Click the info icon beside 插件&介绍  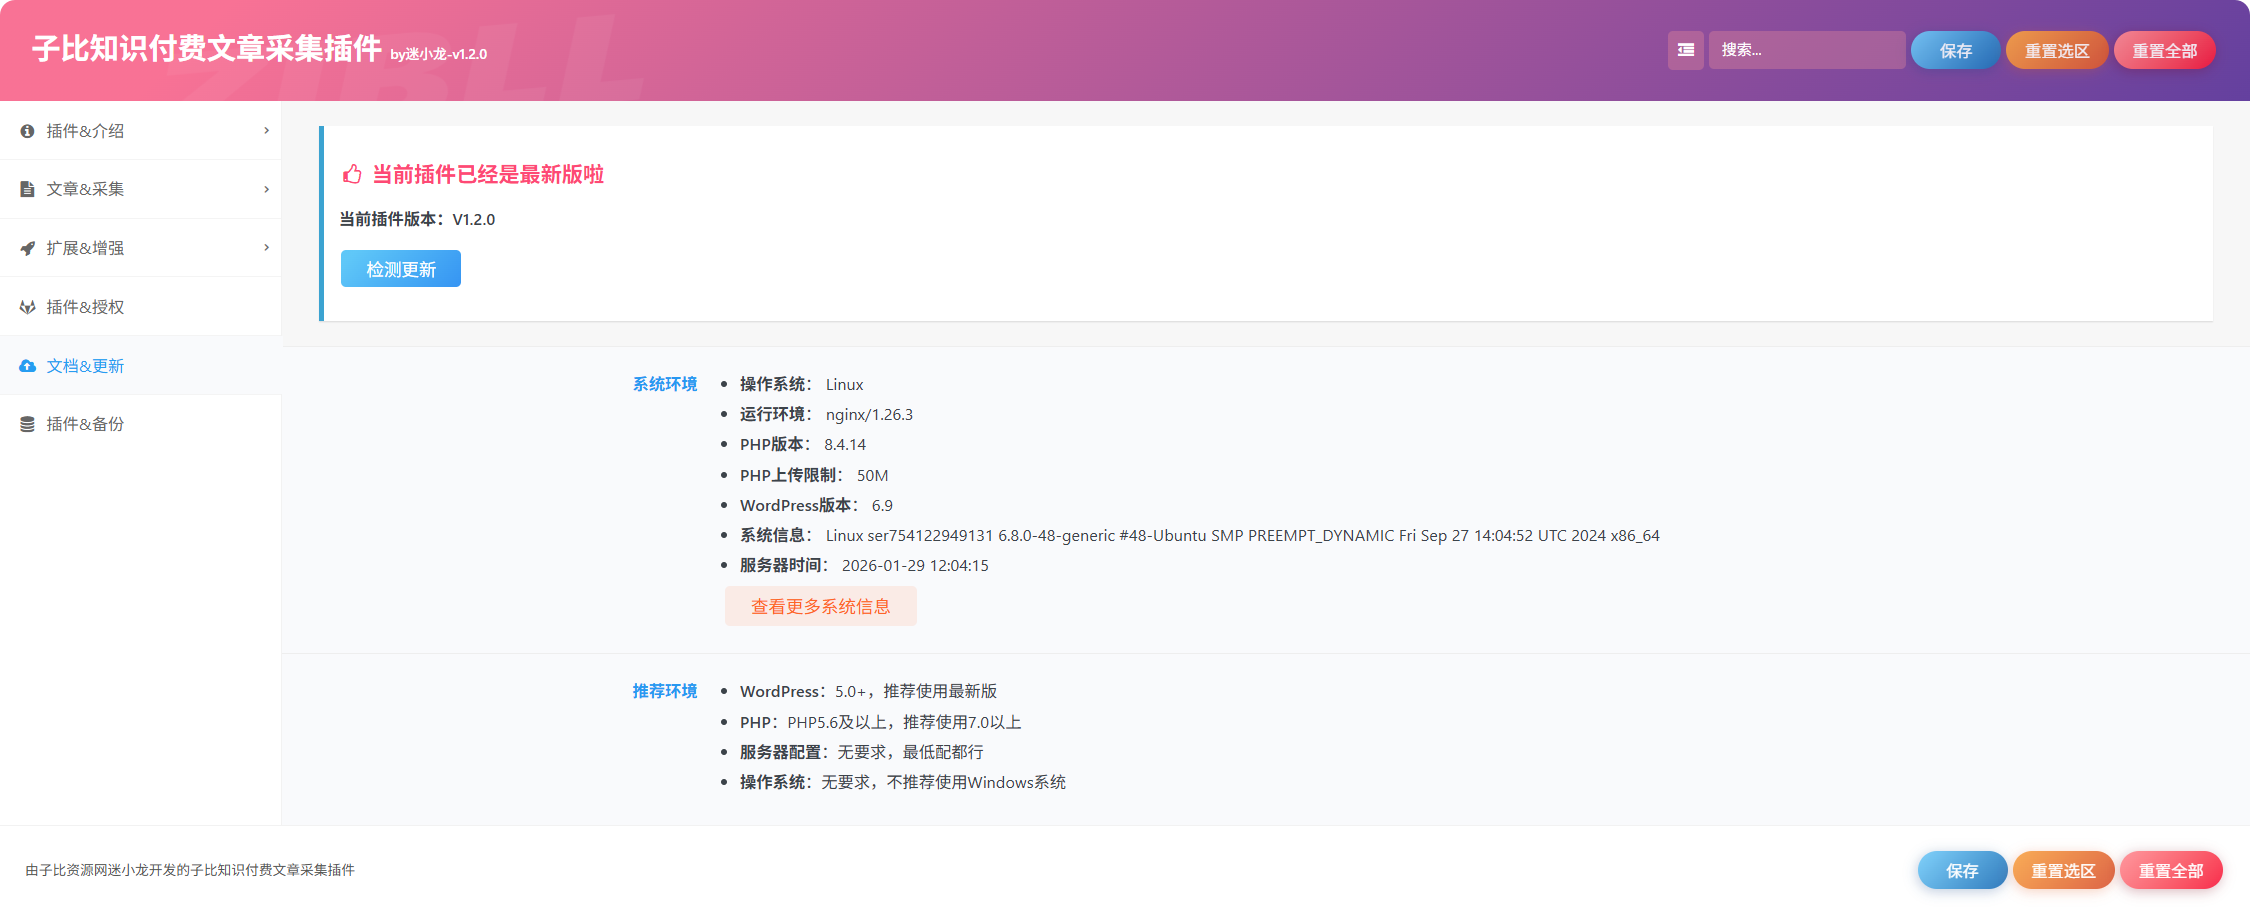(x=27, y=131)
